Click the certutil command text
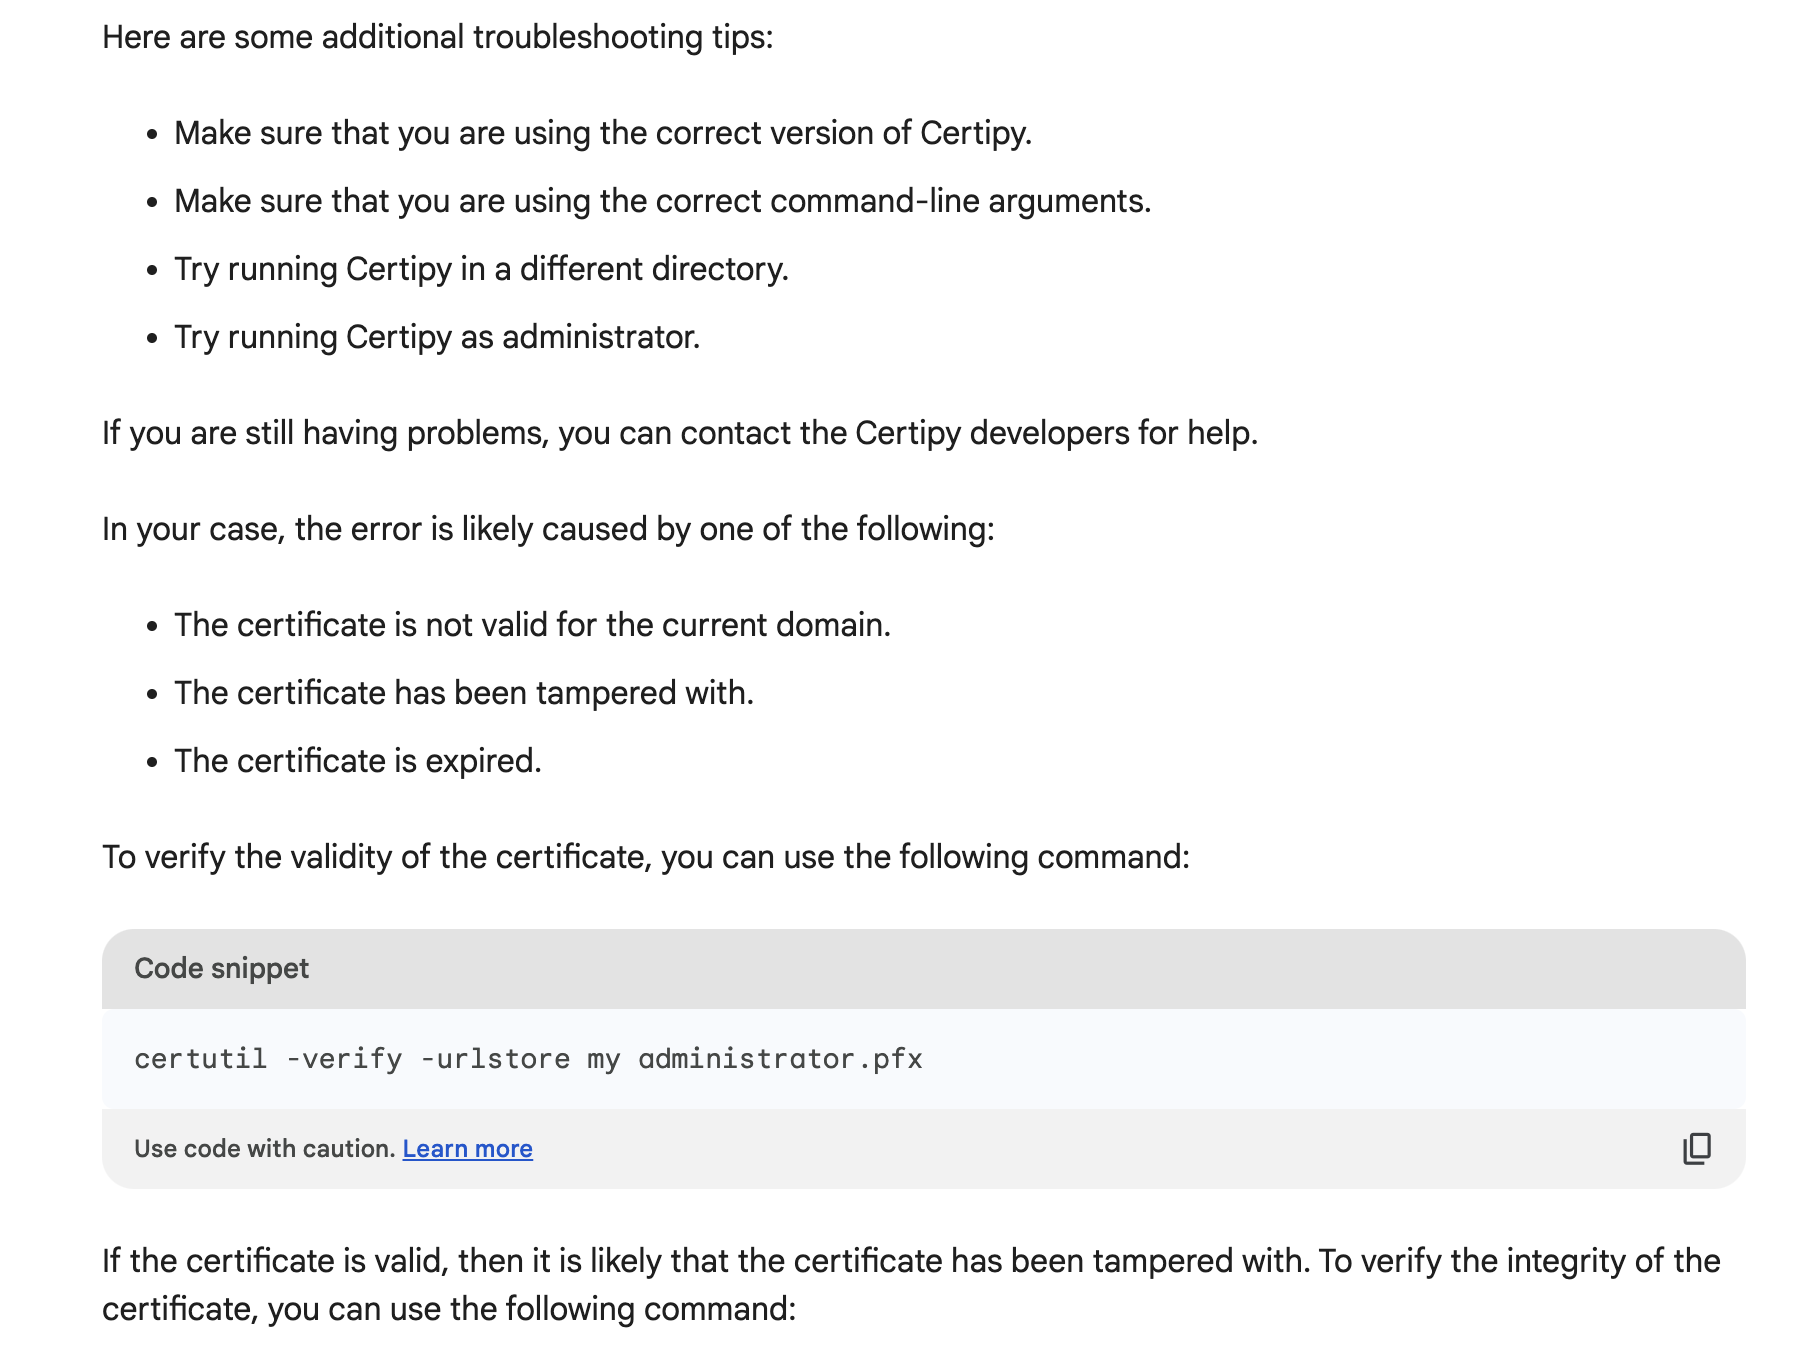Screen dimensions: 1794x1368 [528, 1059]
